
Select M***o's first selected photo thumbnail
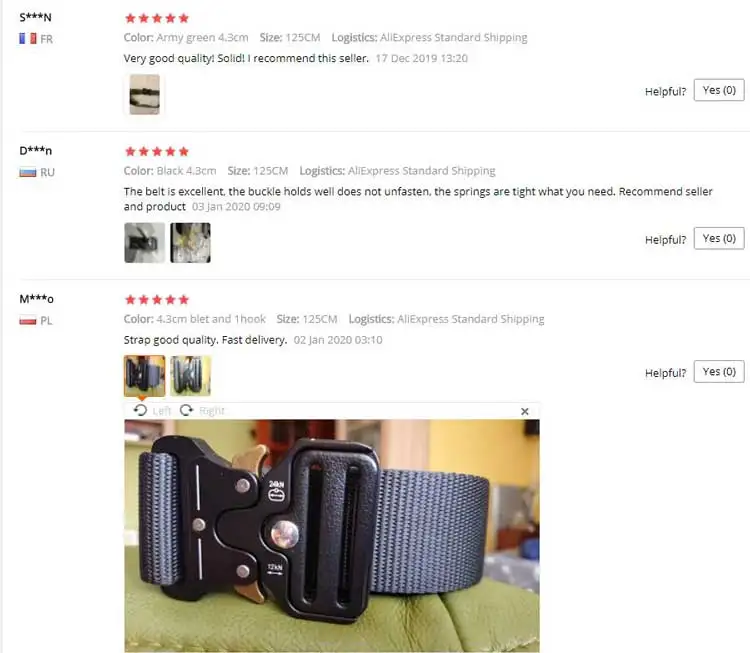click(x=144, y=376)
